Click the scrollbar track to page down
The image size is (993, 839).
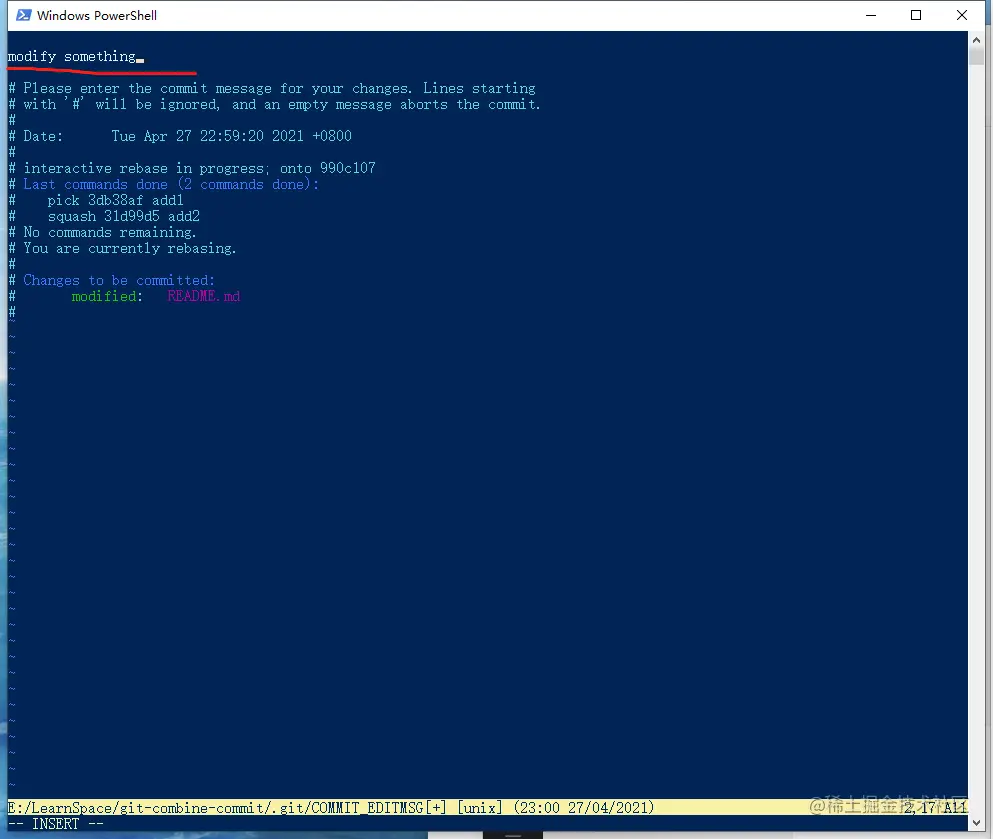(977, 400)
